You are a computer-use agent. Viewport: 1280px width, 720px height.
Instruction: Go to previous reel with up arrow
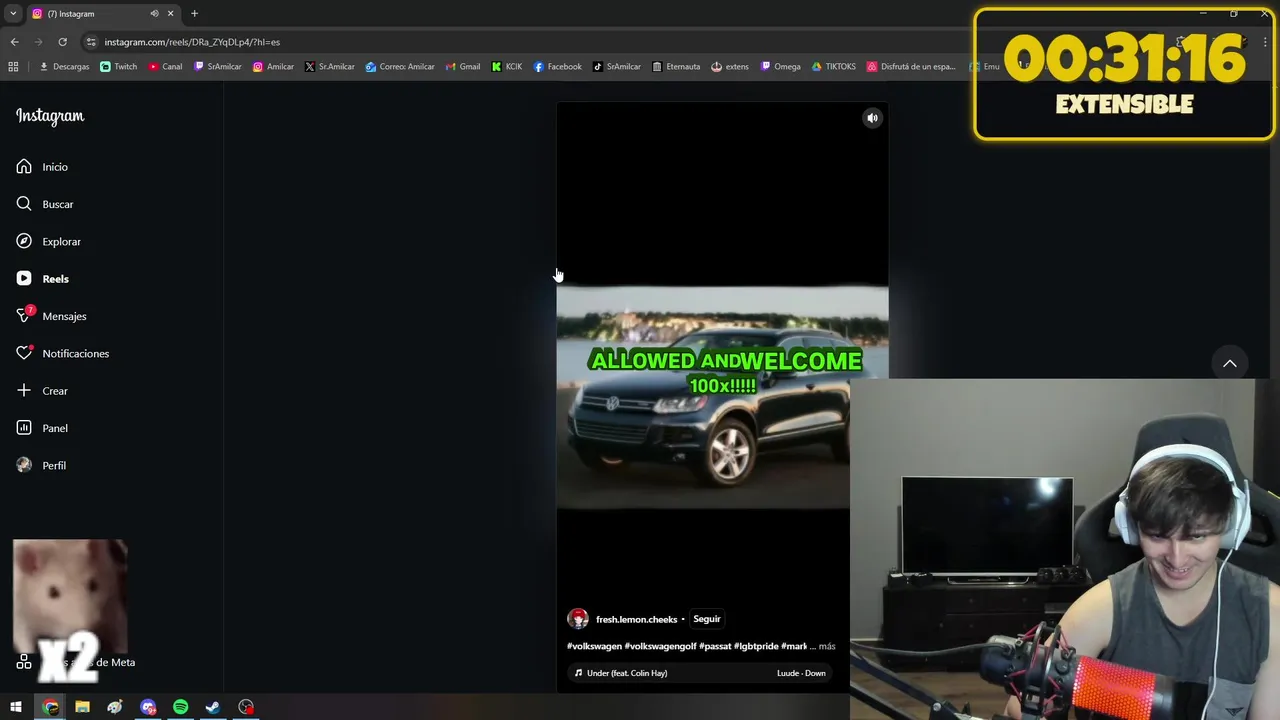1230,363
